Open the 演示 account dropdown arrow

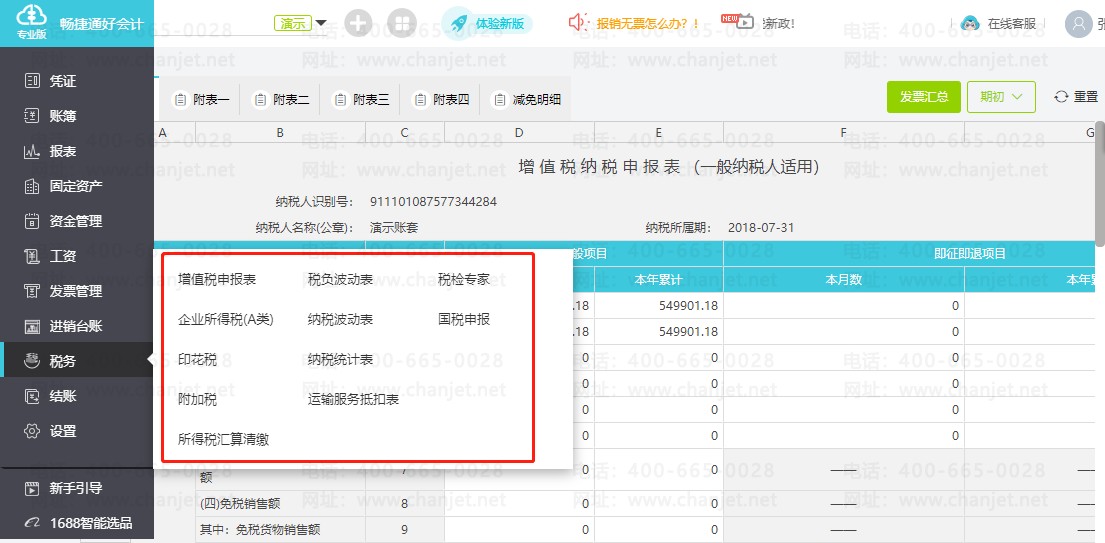click(x=321, y=23)
